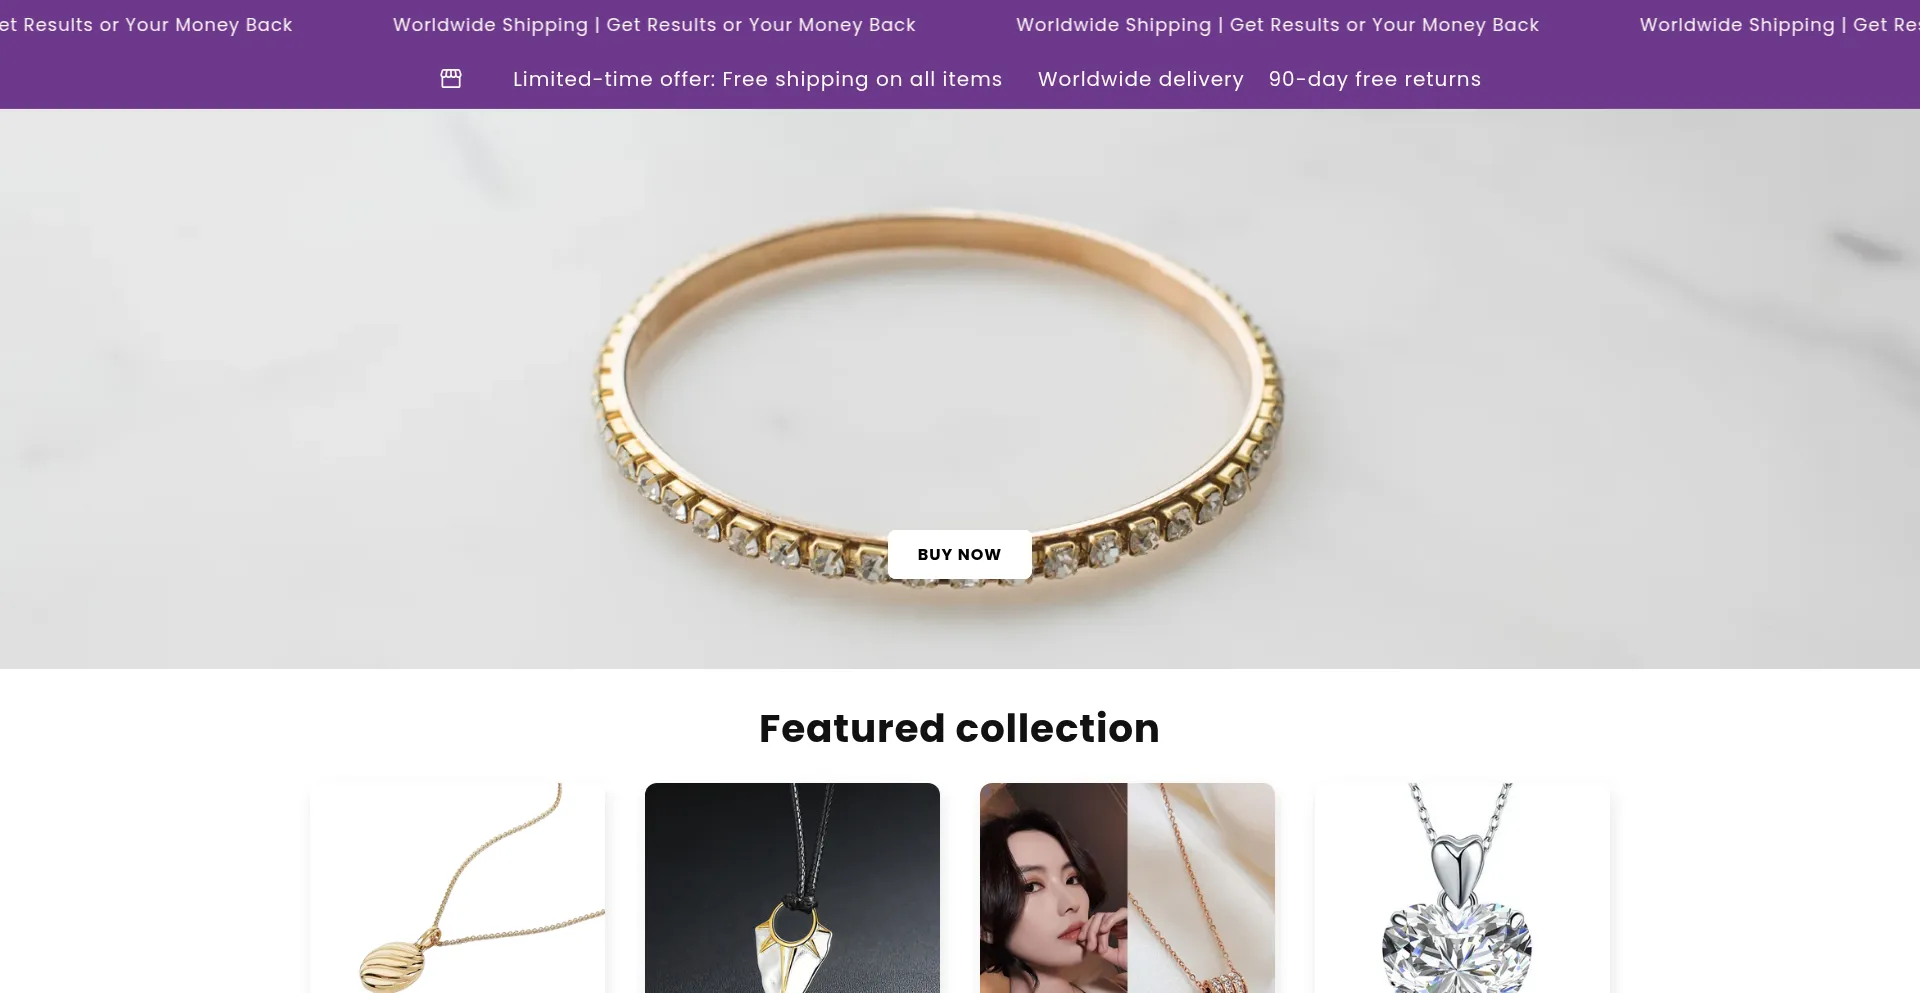The height and width of the screenshot is (993, 1920).
Task: Open the gold shell pendant necklace product
Action: coord(457,888)
